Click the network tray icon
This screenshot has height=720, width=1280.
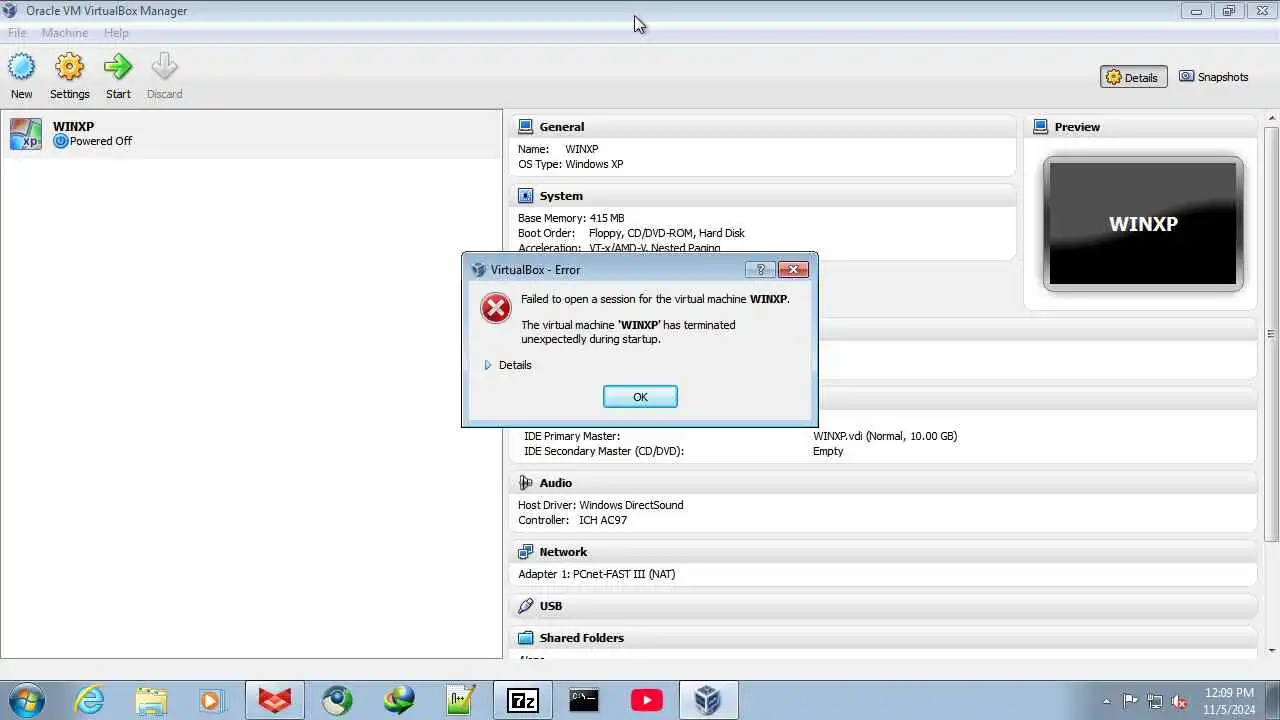1155,701
